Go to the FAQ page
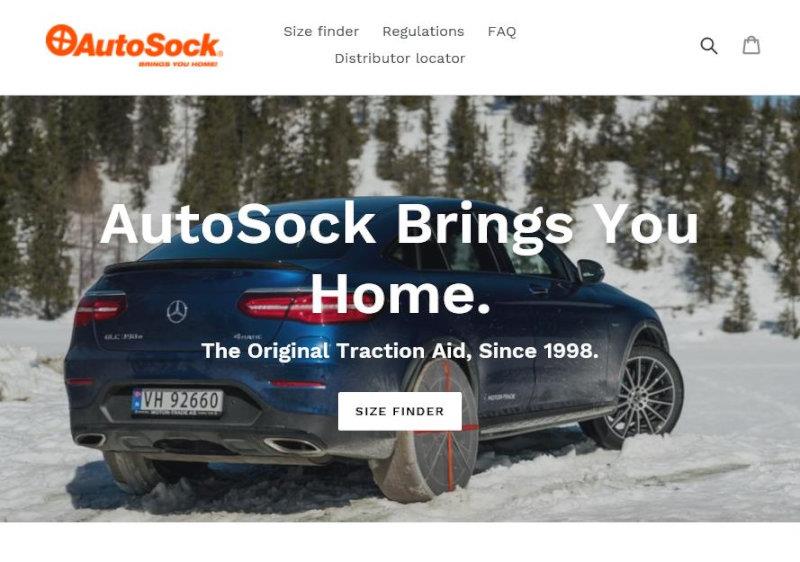 coord(502,32)
